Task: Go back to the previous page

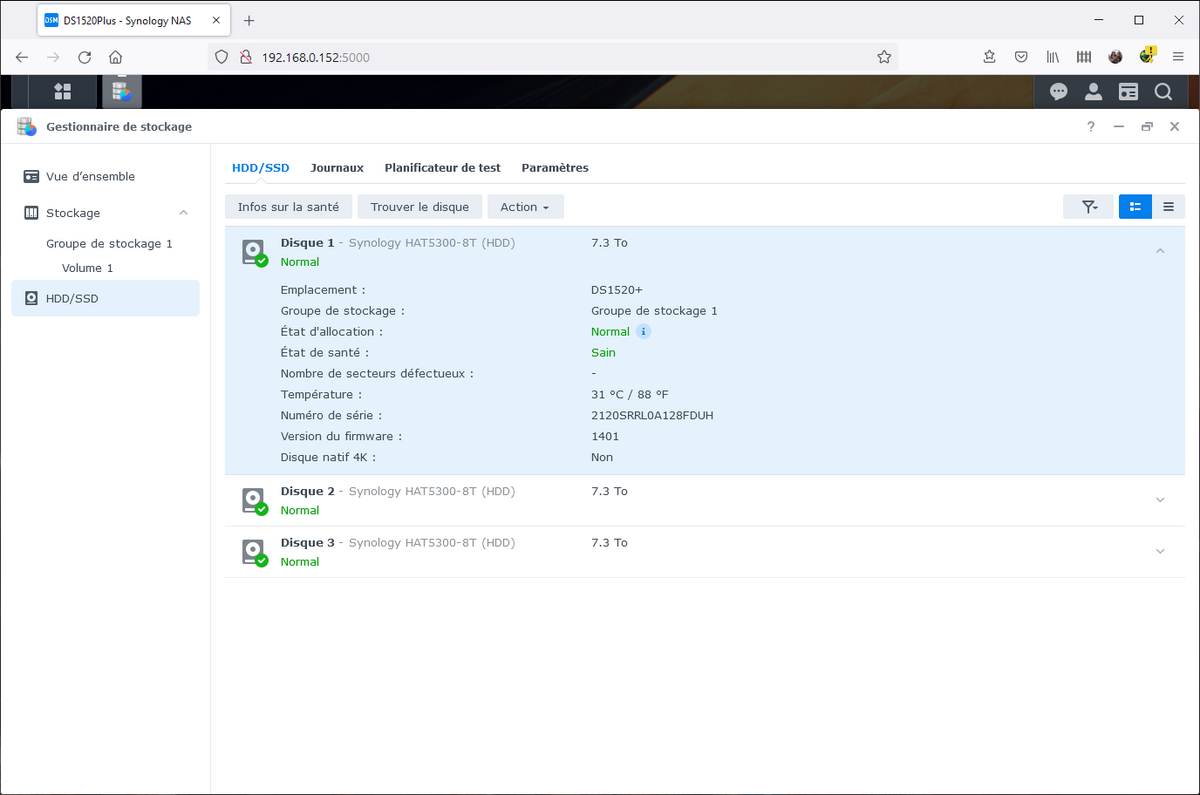Action: click(22, 57)
